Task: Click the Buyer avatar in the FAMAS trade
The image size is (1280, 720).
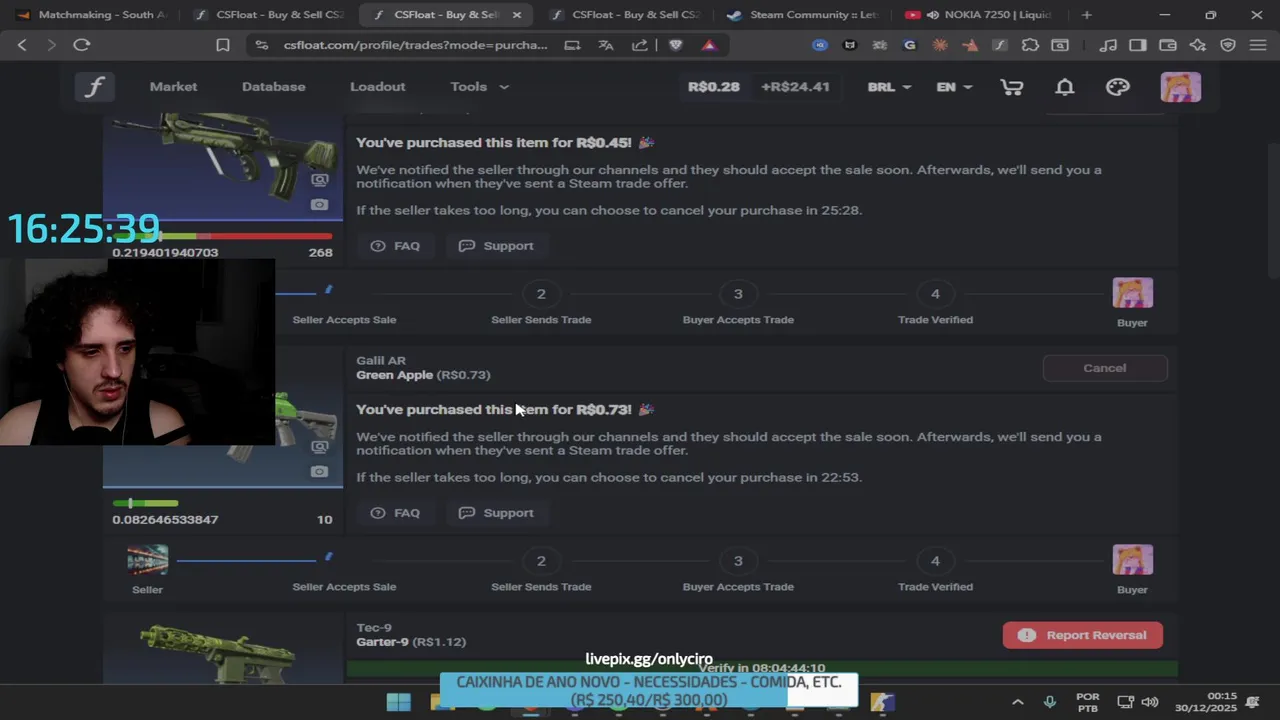Action: click(1132, 293)
